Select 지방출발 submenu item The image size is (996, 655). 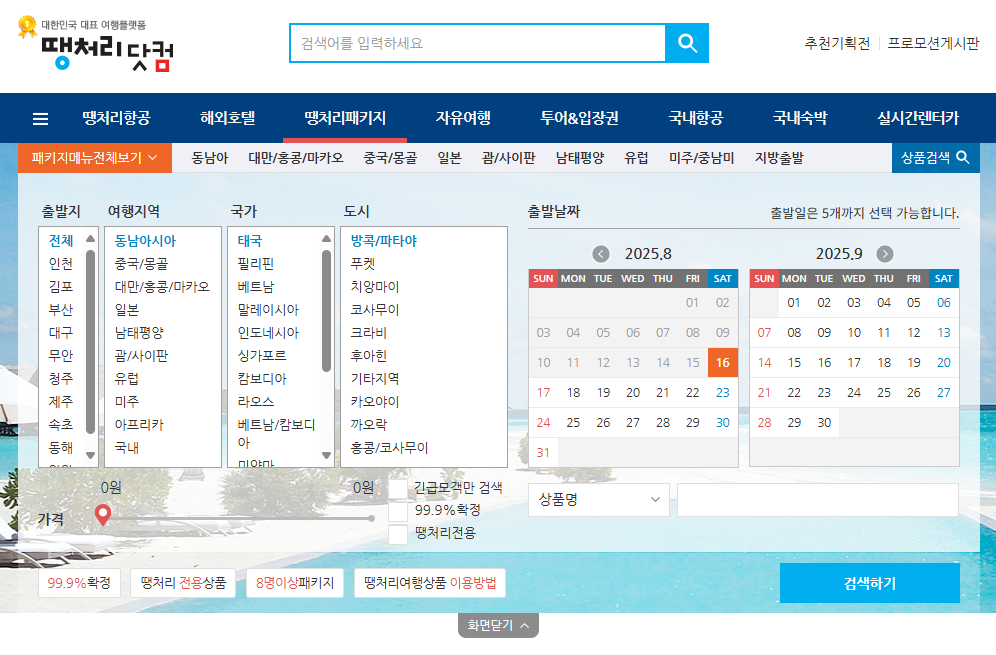pos(779,158)
